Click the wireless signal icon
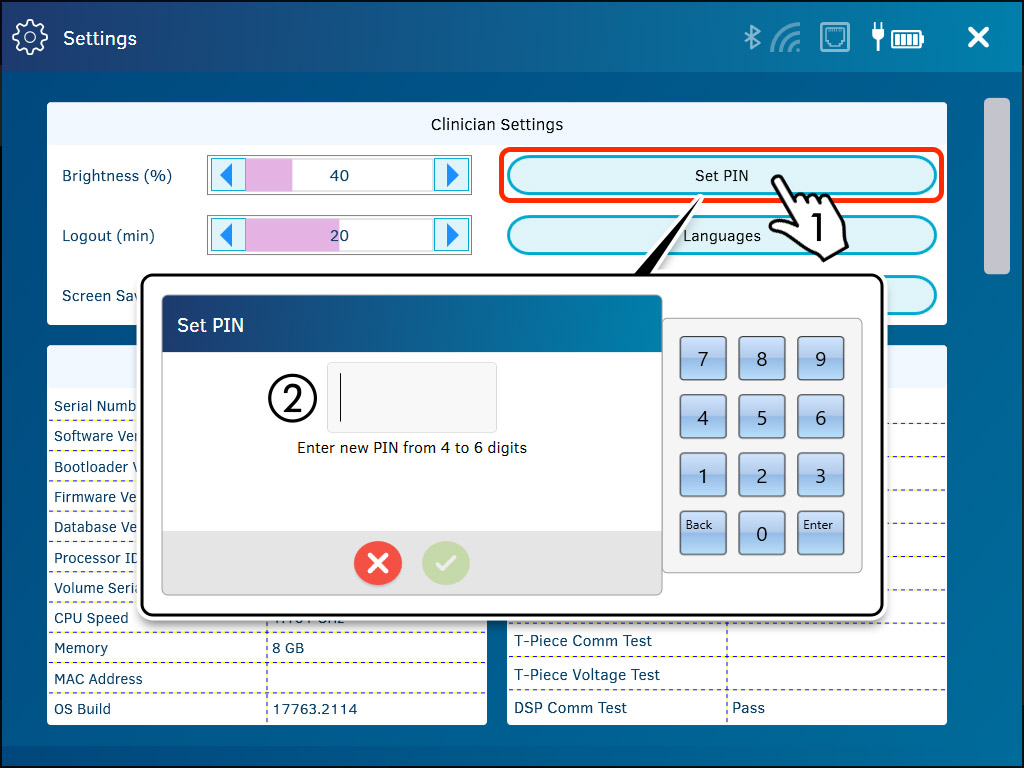Image resolution: width=1024 pixels, height=768 pixels. (786, 38)
